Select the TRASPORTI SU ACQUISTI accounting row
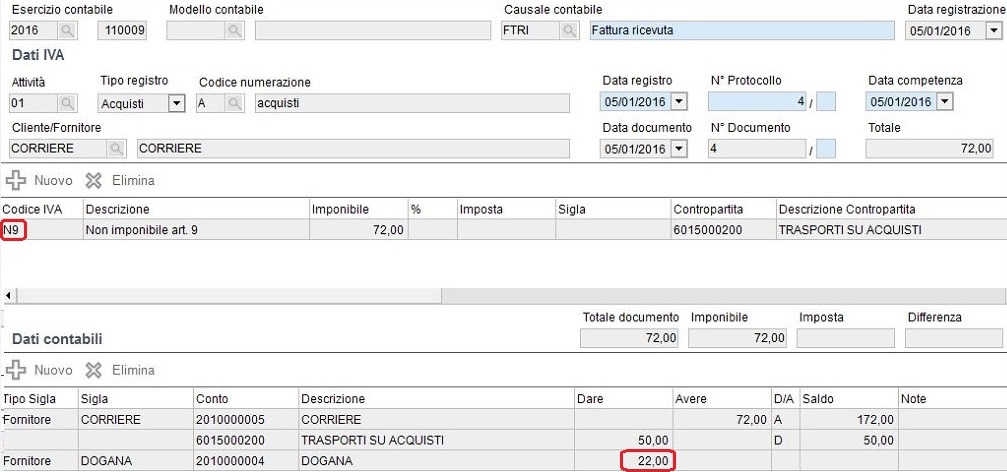 [504, 441]
